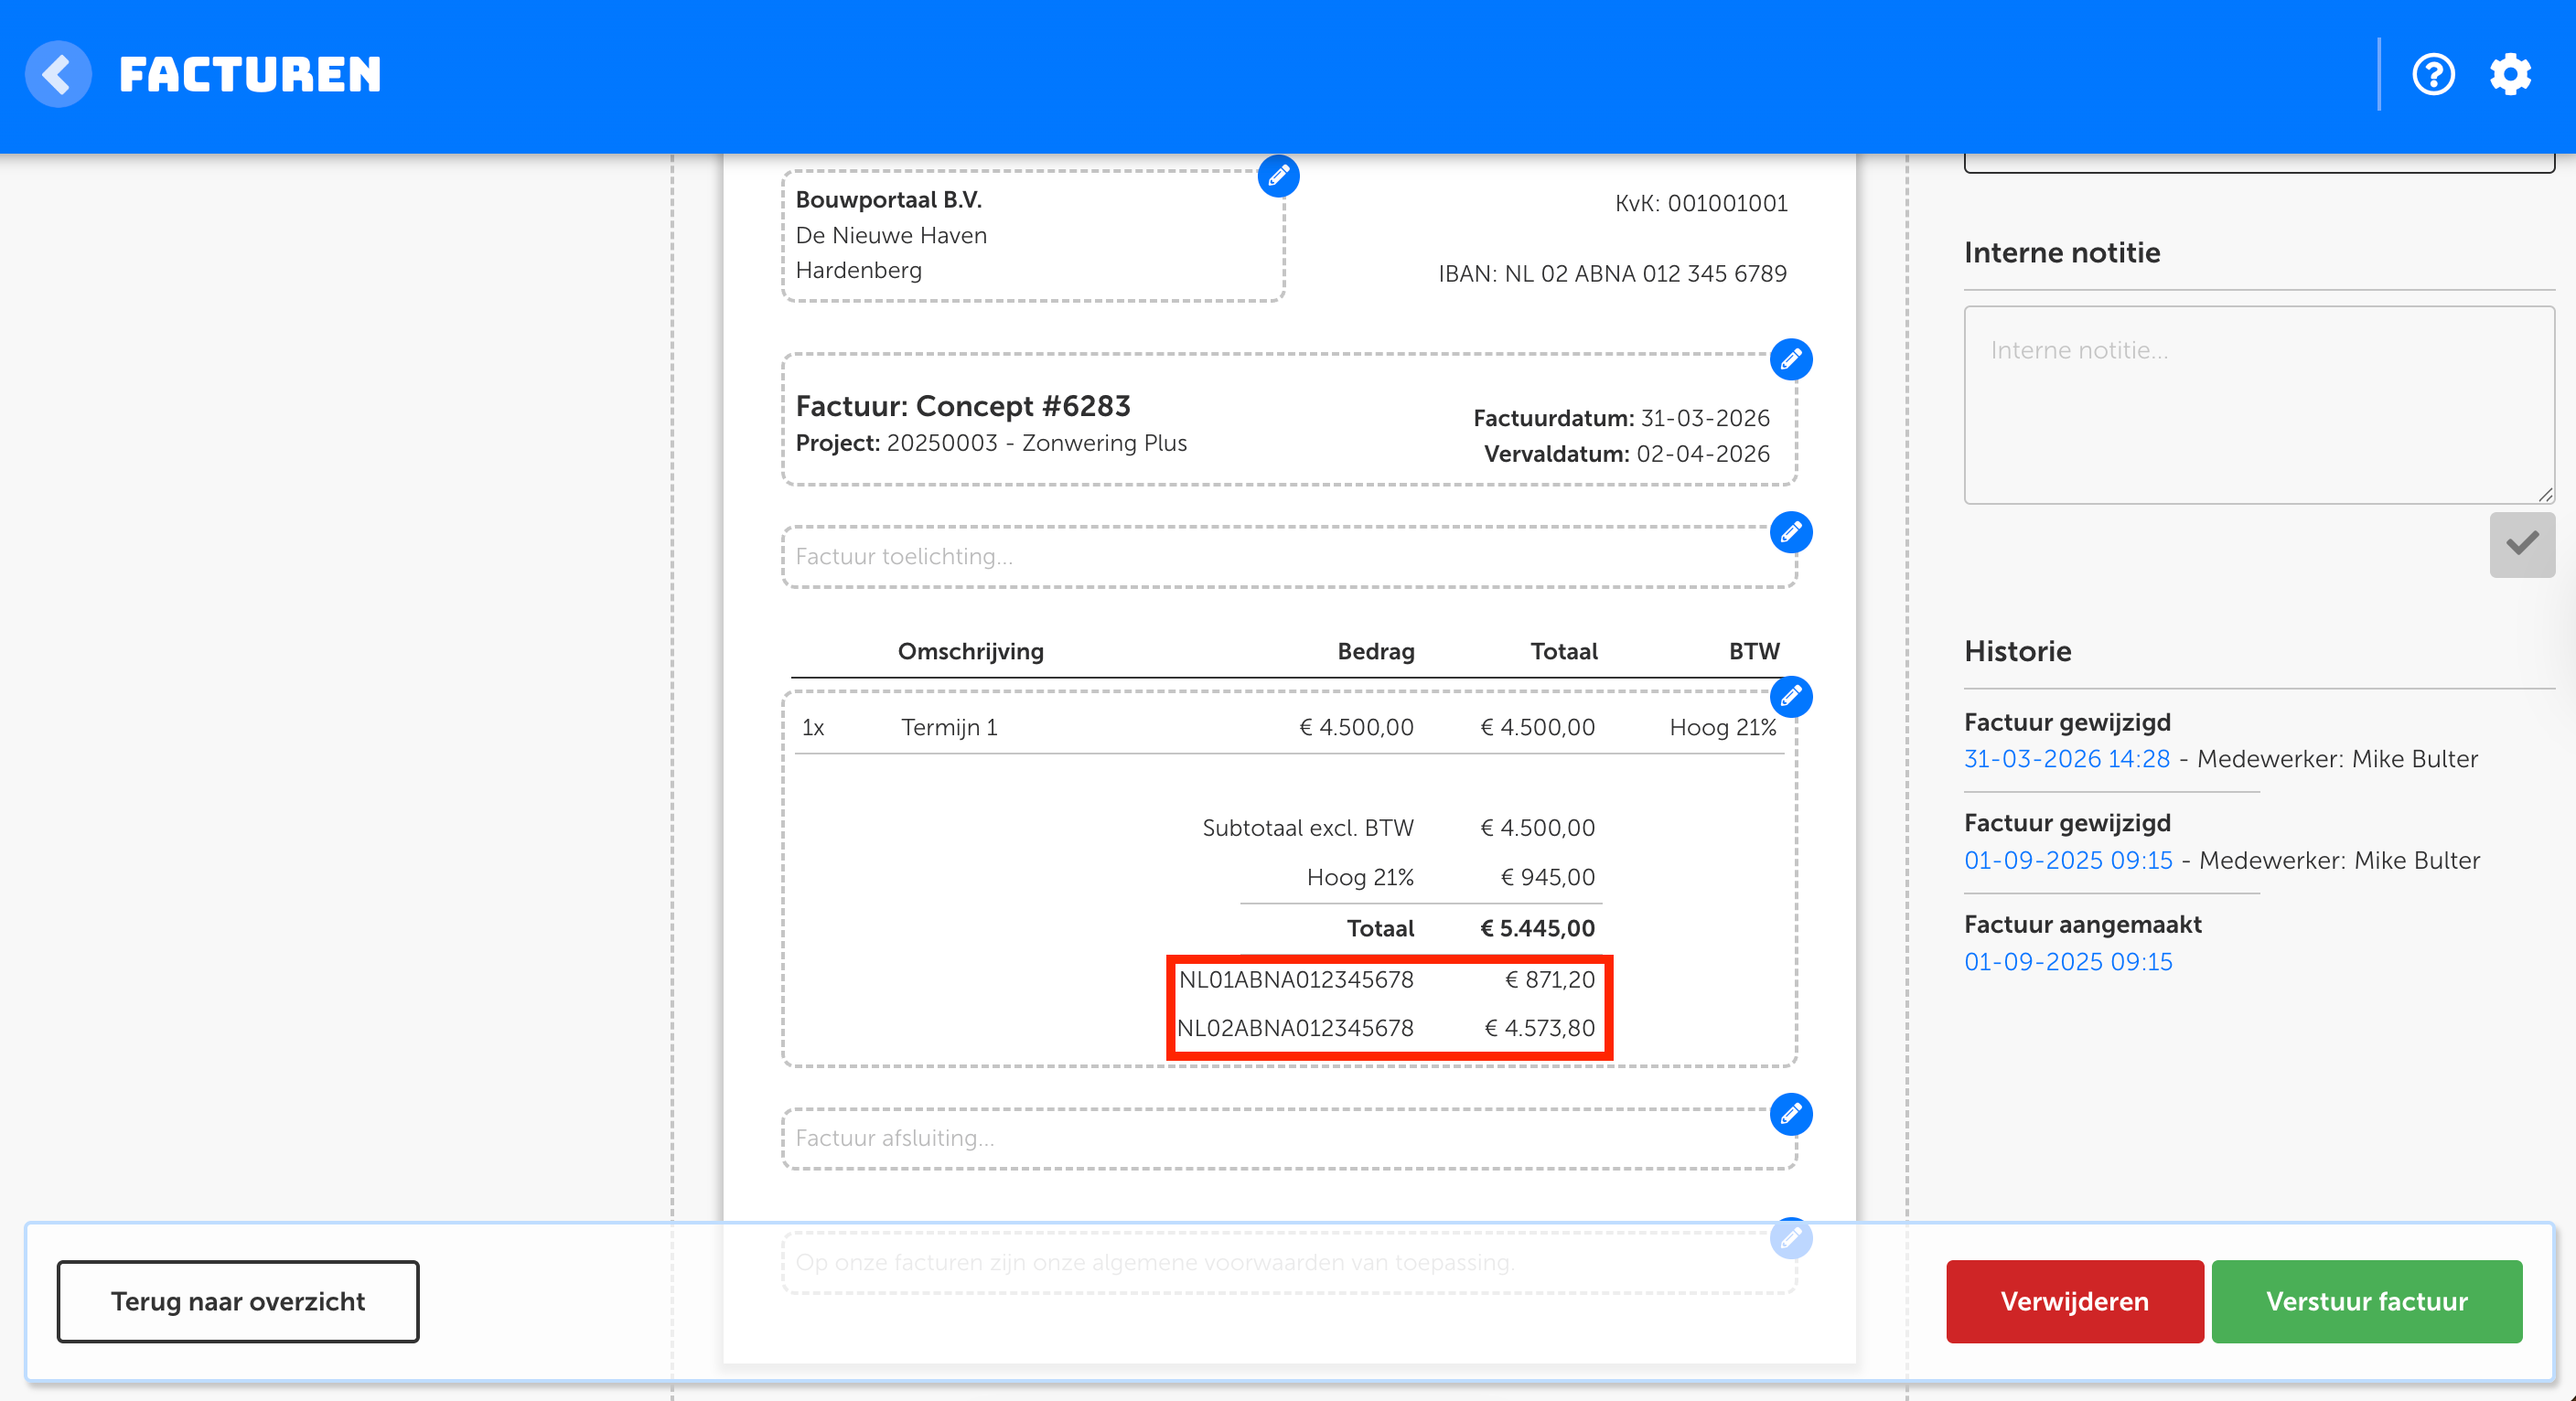2576x1401 pixels.
Task: Click the back arrow next to Facturen
Action: click(58, 74)
